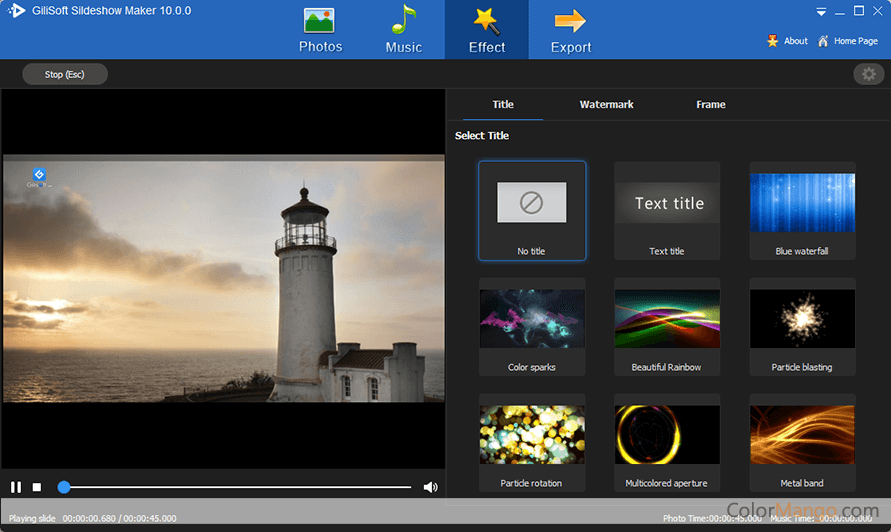Open the Export arrow icon
The height and width of the screenshot is (532, 891).
point(570,21)
